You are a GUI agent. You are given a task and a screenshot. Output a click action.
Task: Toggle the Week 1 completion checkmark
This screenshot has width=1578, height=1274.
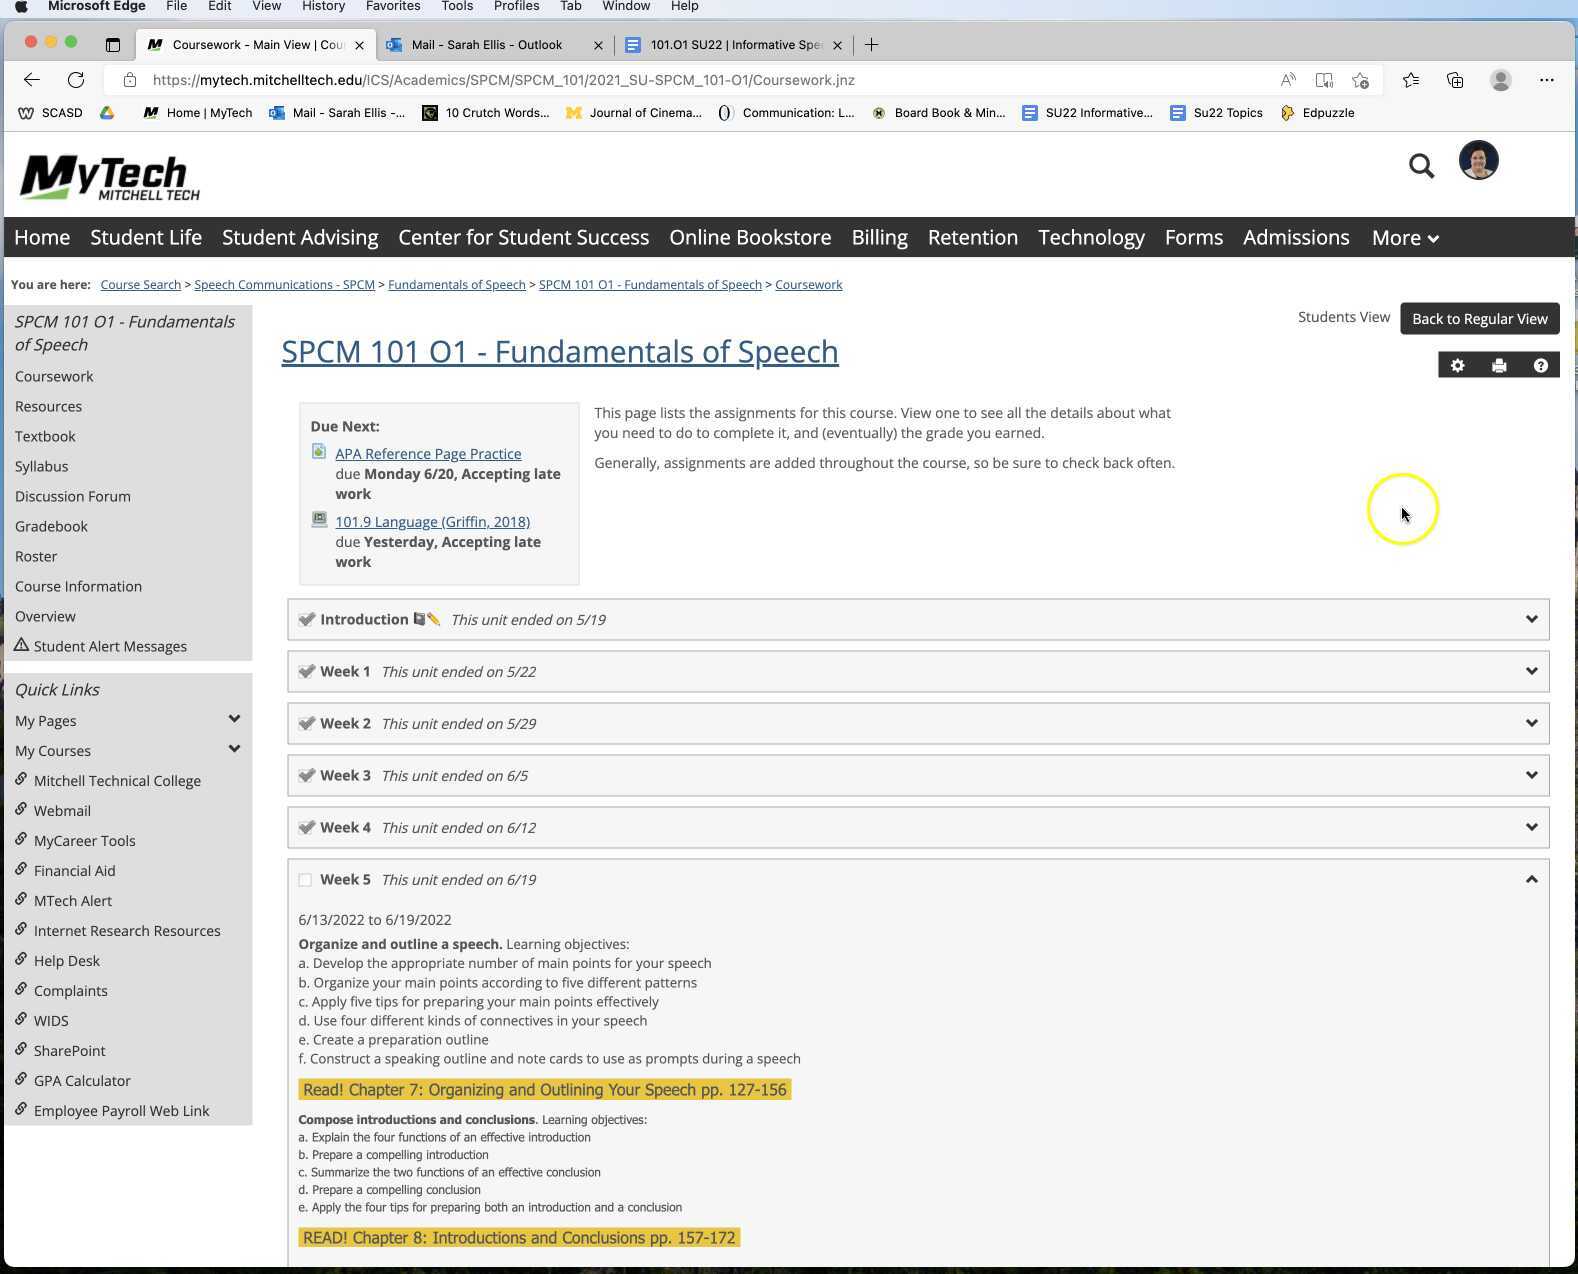pyautogui.click(x=306, y=671)
